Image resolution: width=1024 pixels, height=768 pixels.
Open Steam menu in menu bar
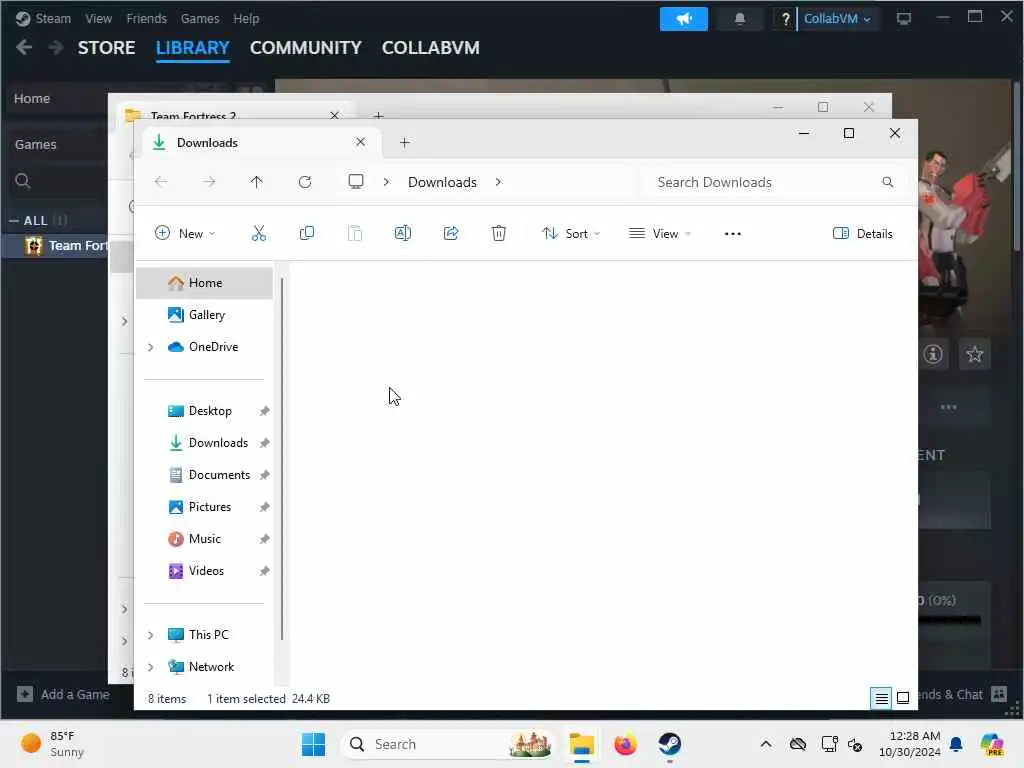tap(53, 19)
